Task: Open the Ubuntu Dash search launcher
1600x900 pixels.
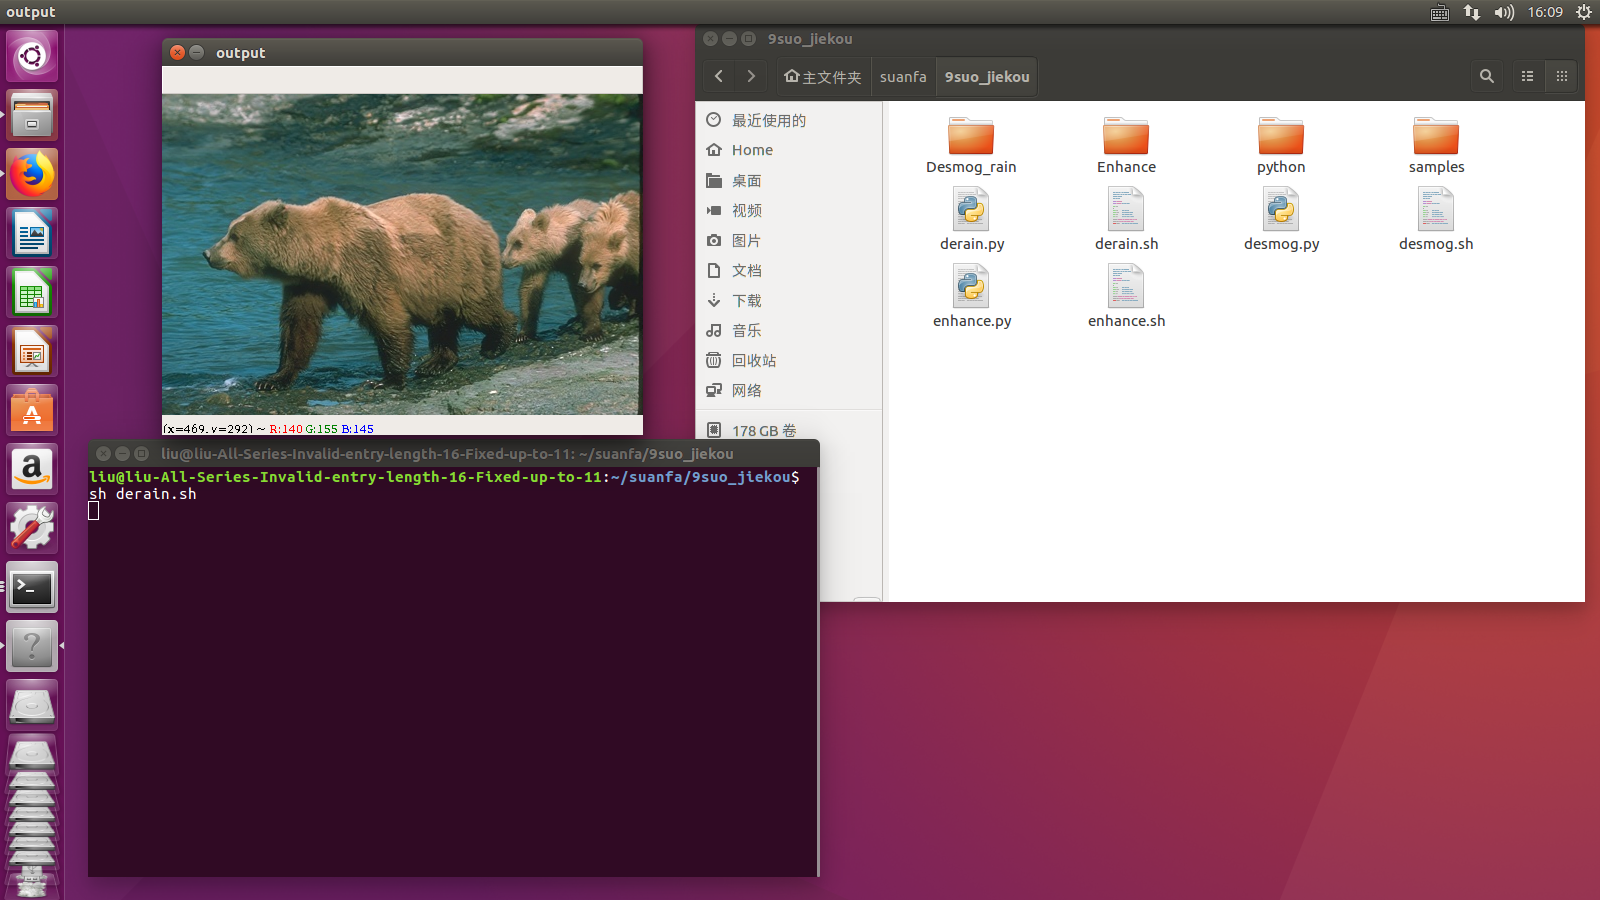Action: tap(32, 56)
